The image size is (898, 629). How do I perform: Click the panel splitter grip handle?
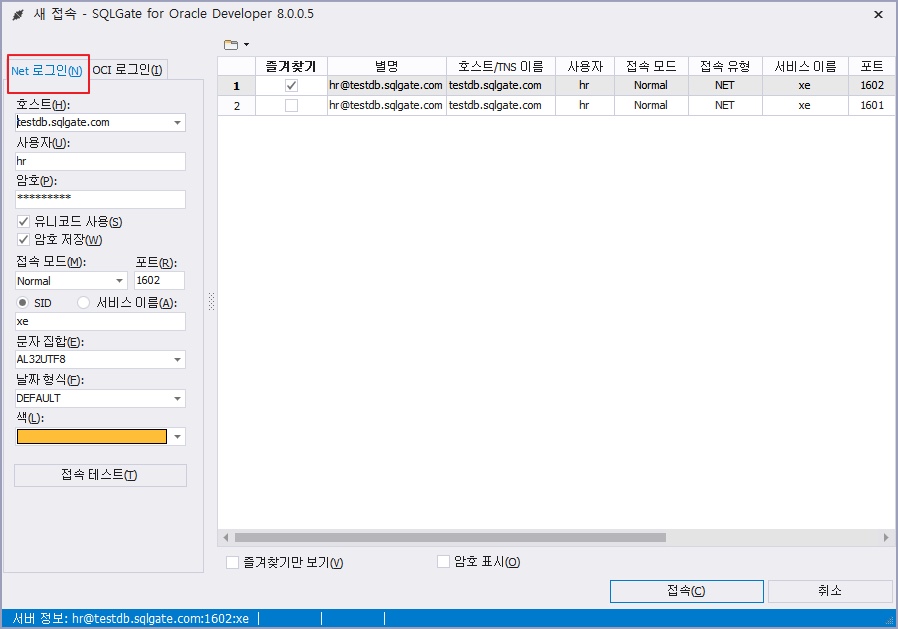211,302
